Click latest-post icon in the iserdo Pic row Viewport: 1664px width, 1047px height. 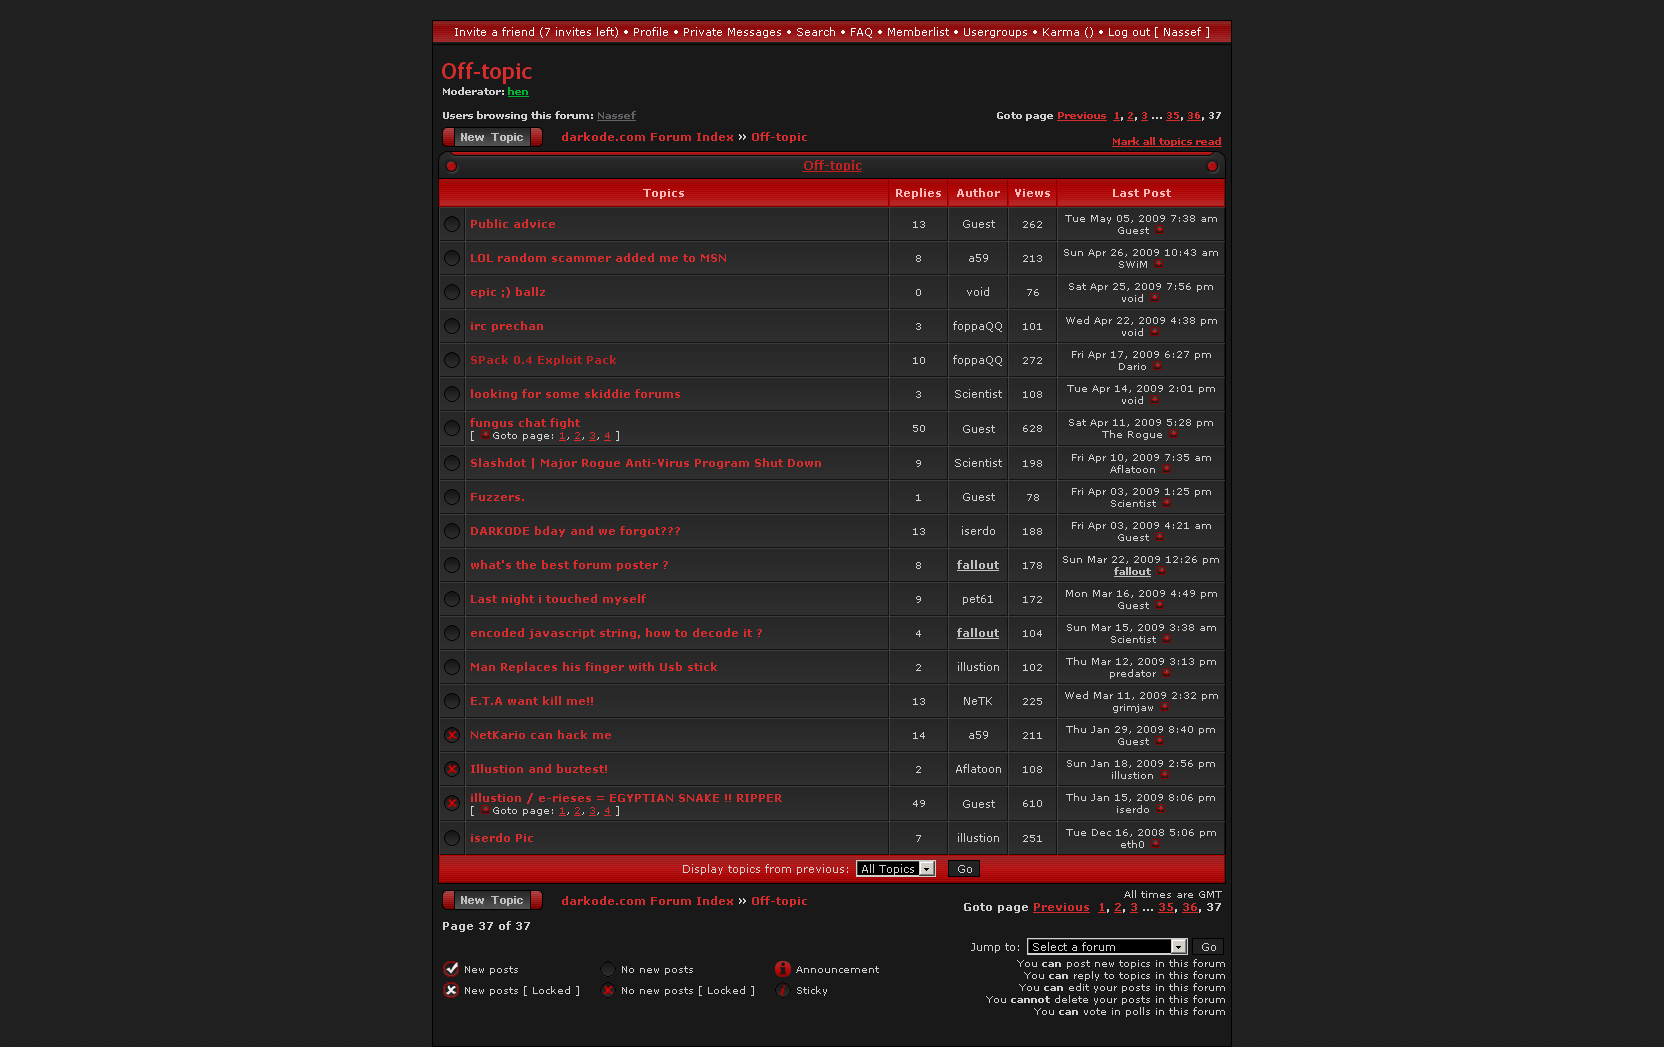pyautogui.click(x=1155, y=845)
